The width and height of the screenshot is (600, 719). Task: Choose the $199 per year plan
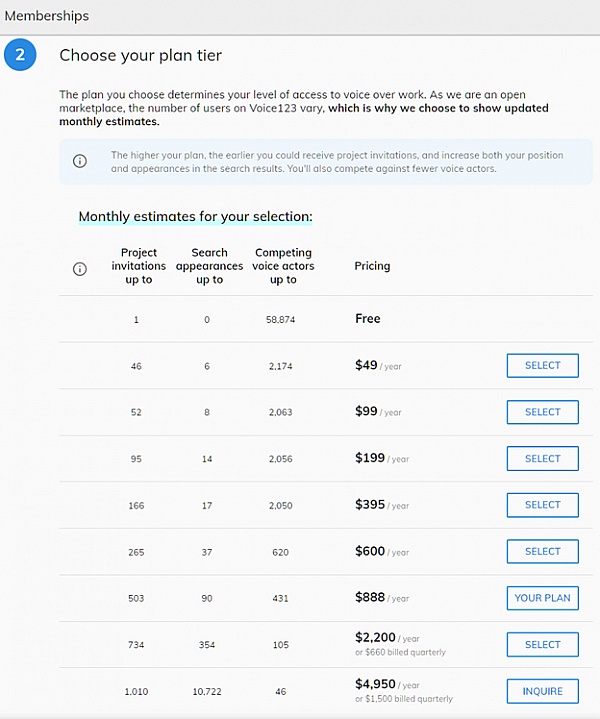[x=542, y=458]
